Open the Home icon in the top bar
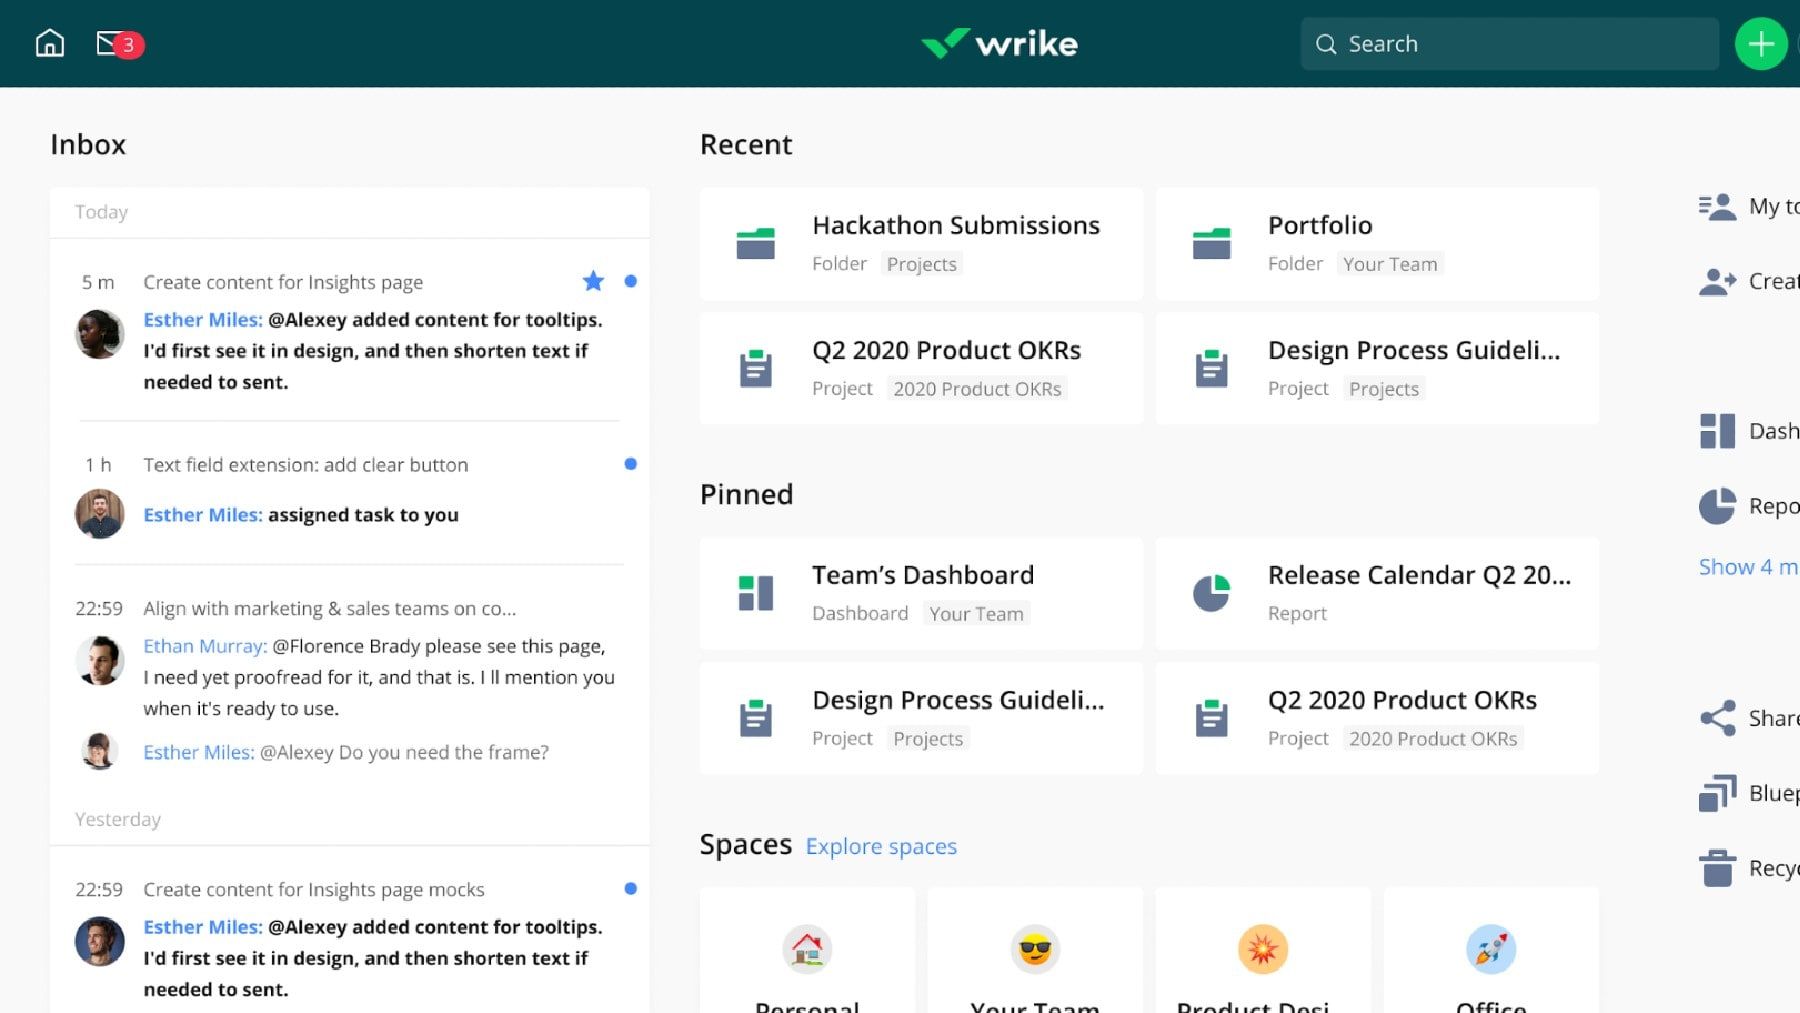Image resolution: width=1800 pixels, height=1013 pixels. pos(49,43)
